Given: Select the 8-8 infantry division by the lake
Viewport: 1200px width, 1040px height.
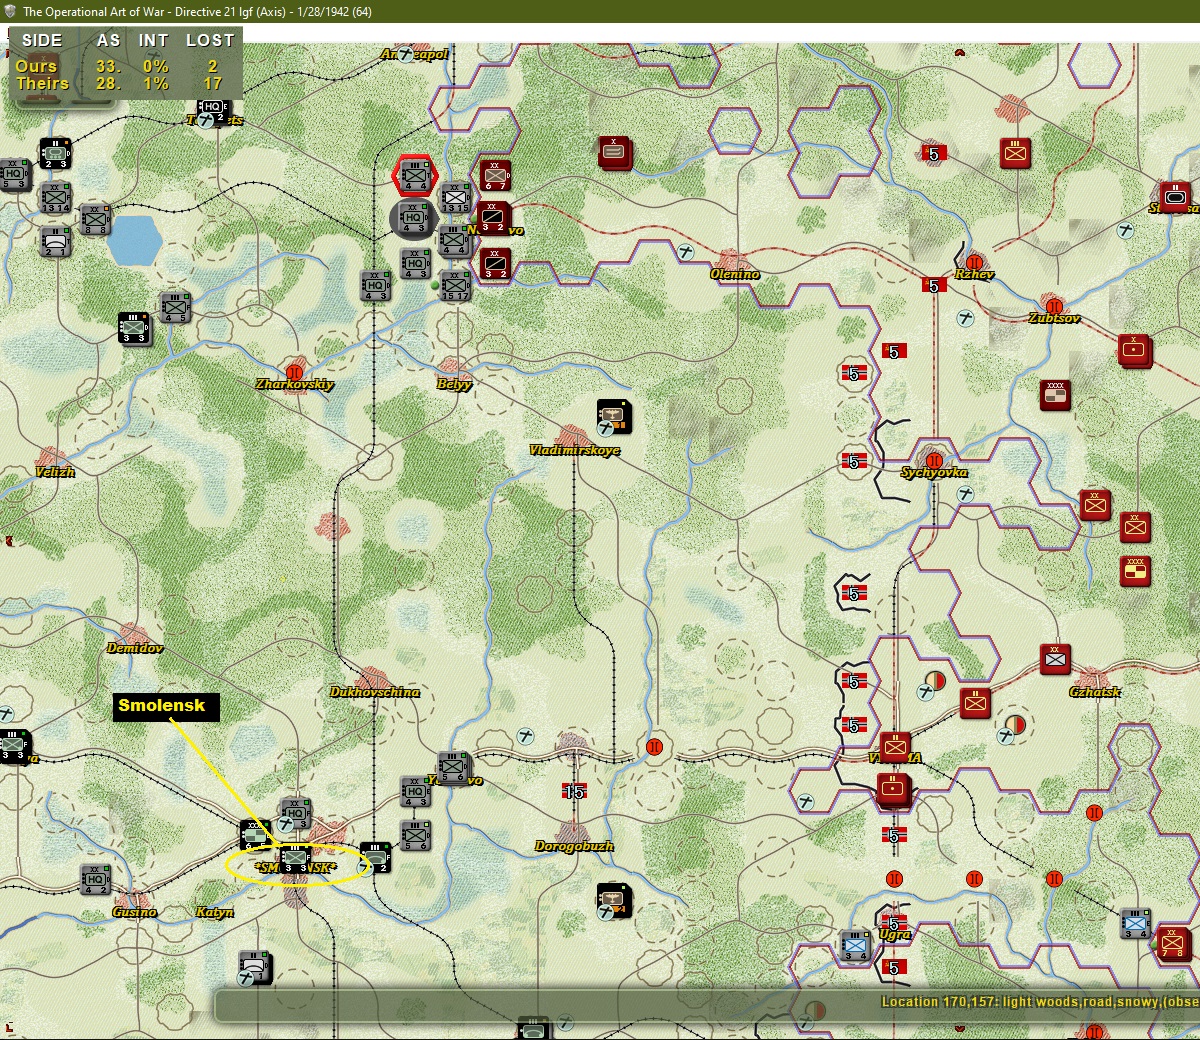Looking at the screenshot, I should click(95, 219).
